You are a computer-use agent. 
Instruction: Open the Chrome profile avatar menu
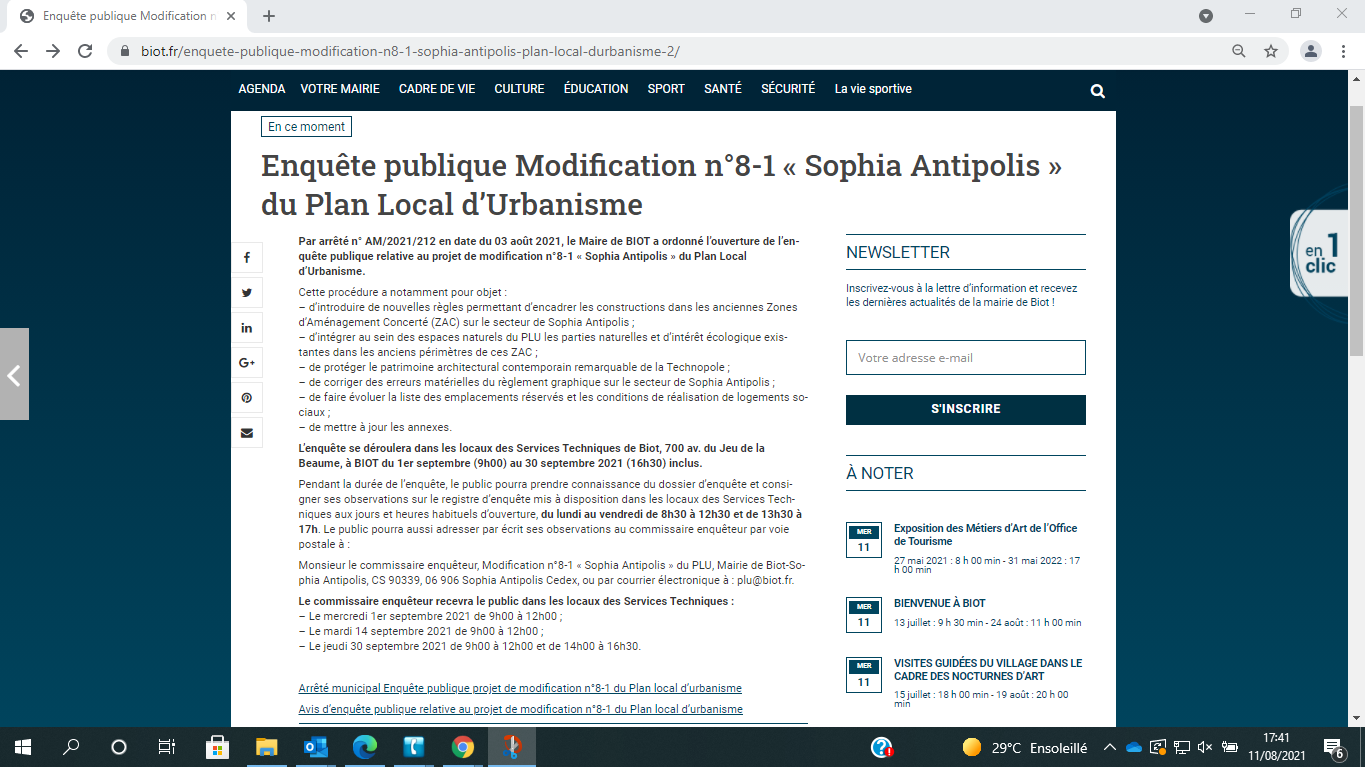[x=1310, y=51]
